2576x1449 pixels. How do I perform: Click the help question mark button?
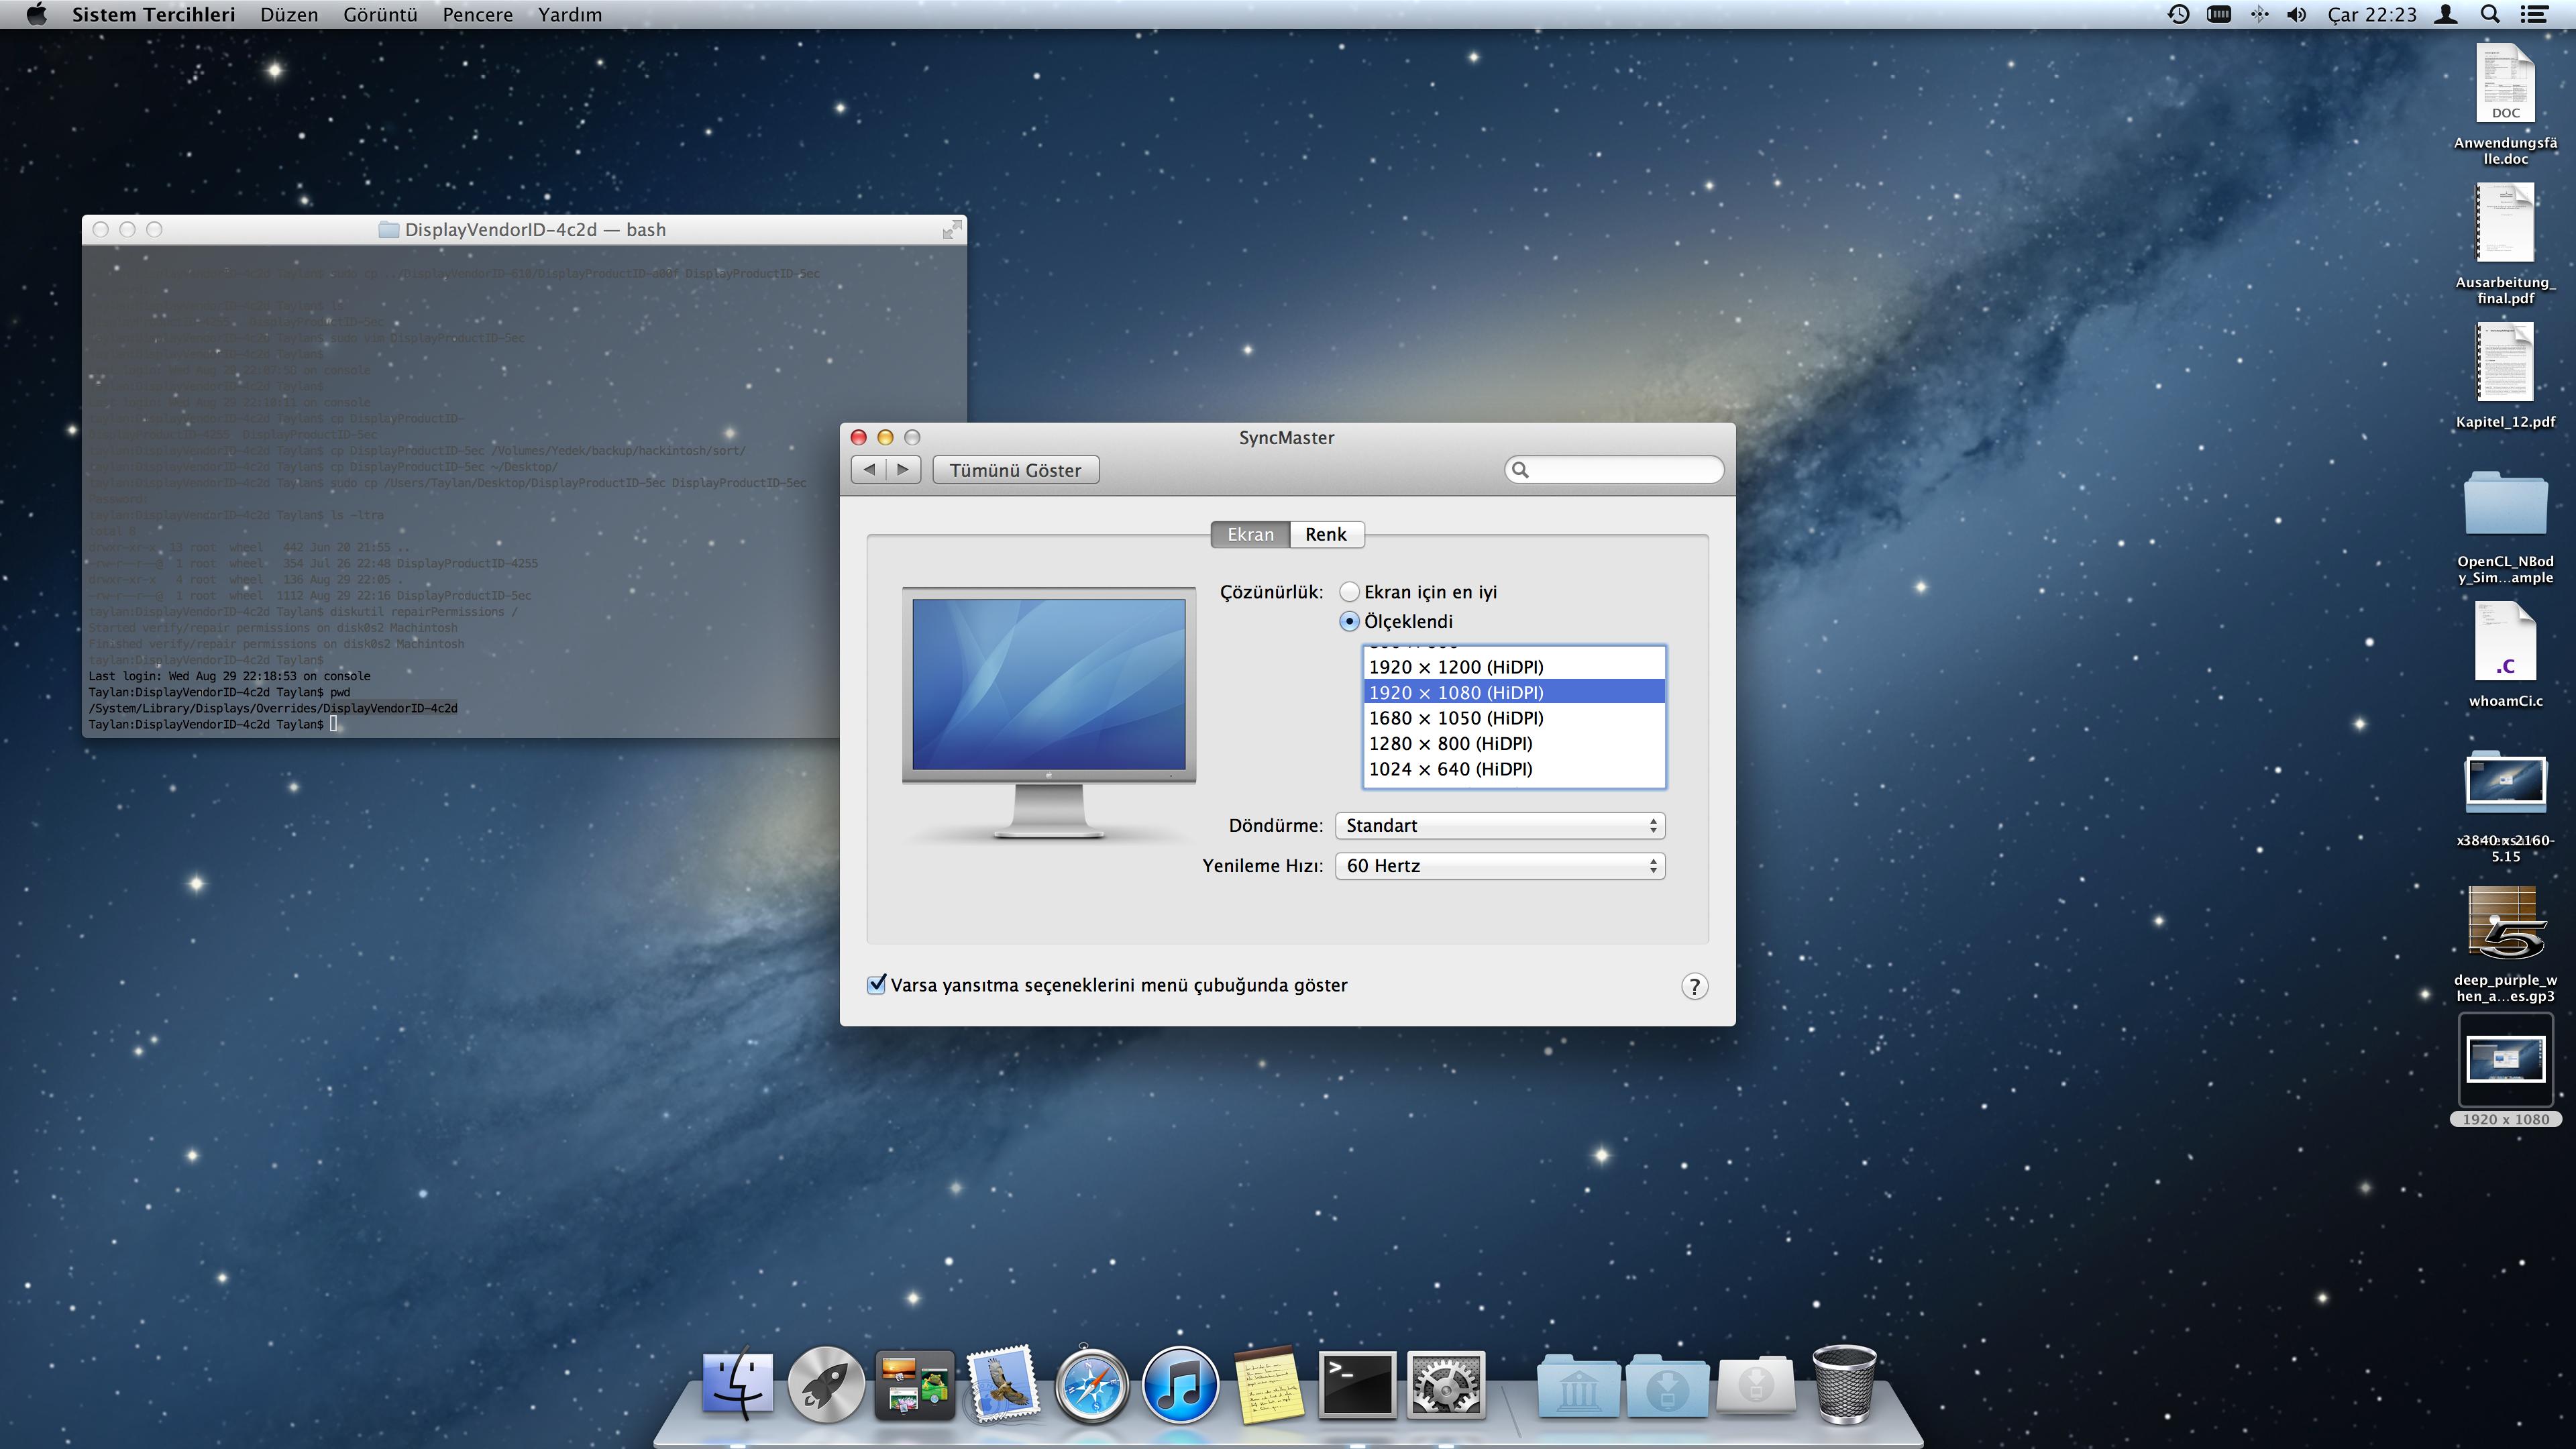coord(1694,987)
